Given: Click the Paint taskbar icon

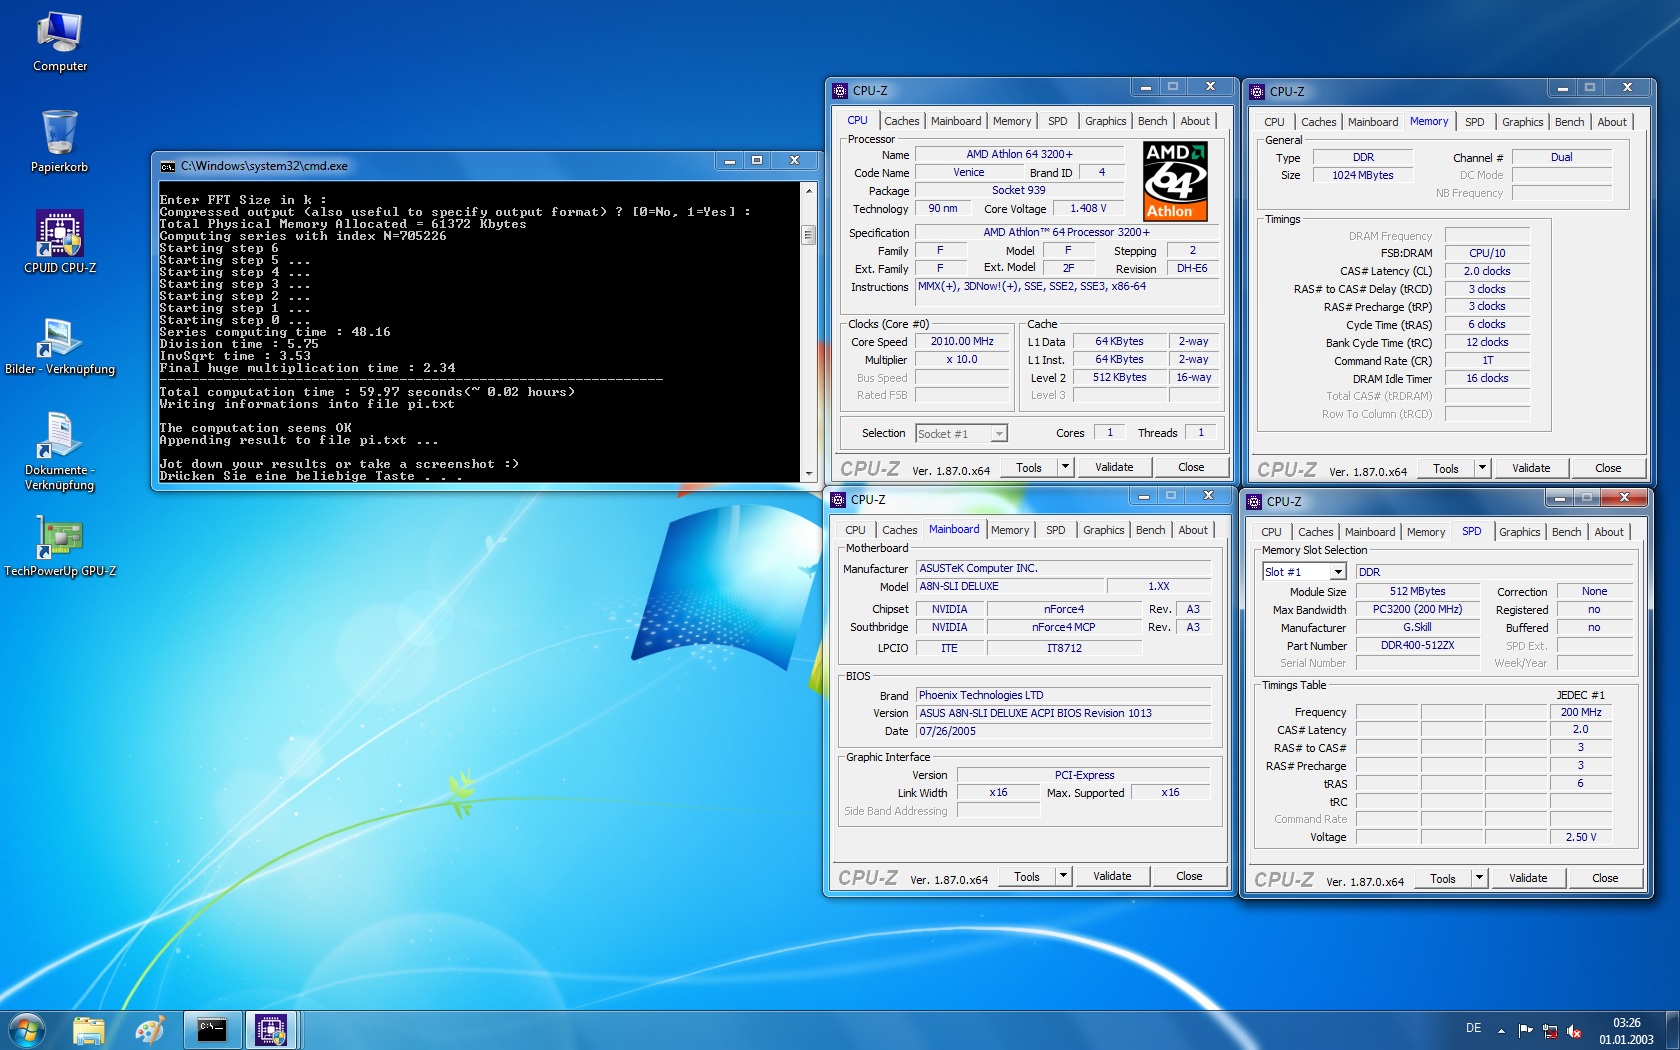Looking at the screenshot, I should (150, 1030).
